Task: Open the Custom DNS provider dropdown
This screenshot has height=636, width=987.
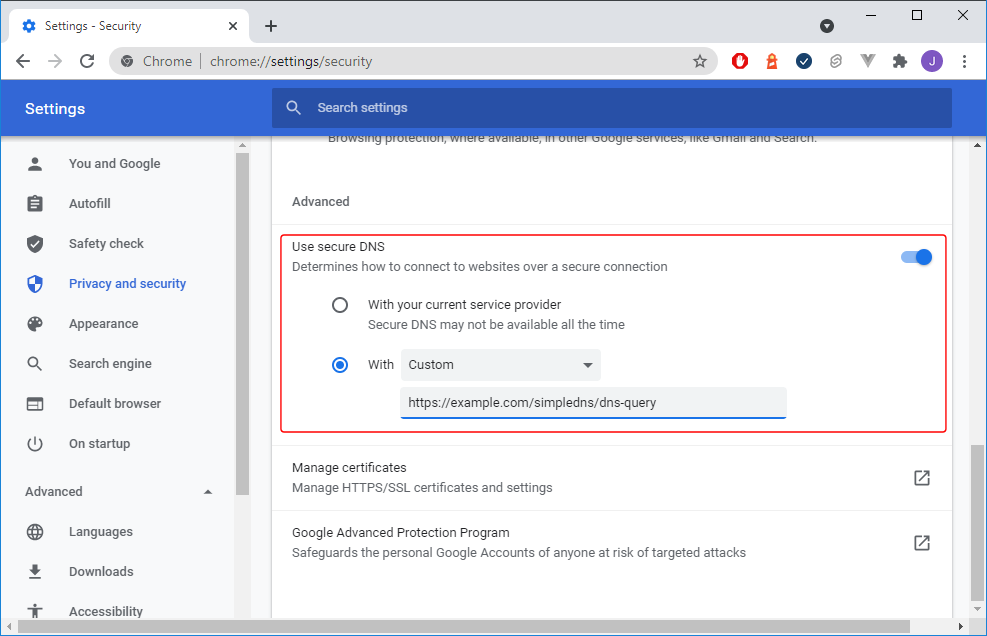Action: pyautogui.click(x=500, y=365)
